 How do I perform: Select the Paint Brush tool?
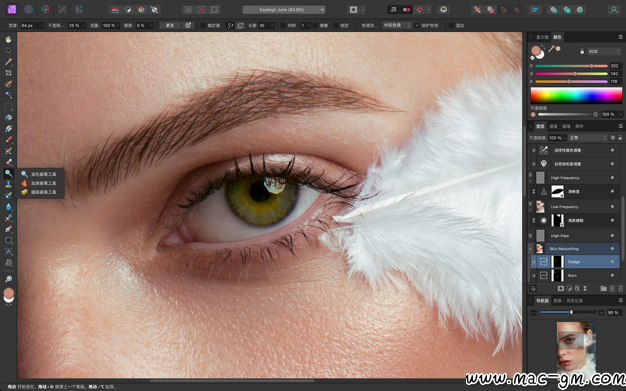8,140
